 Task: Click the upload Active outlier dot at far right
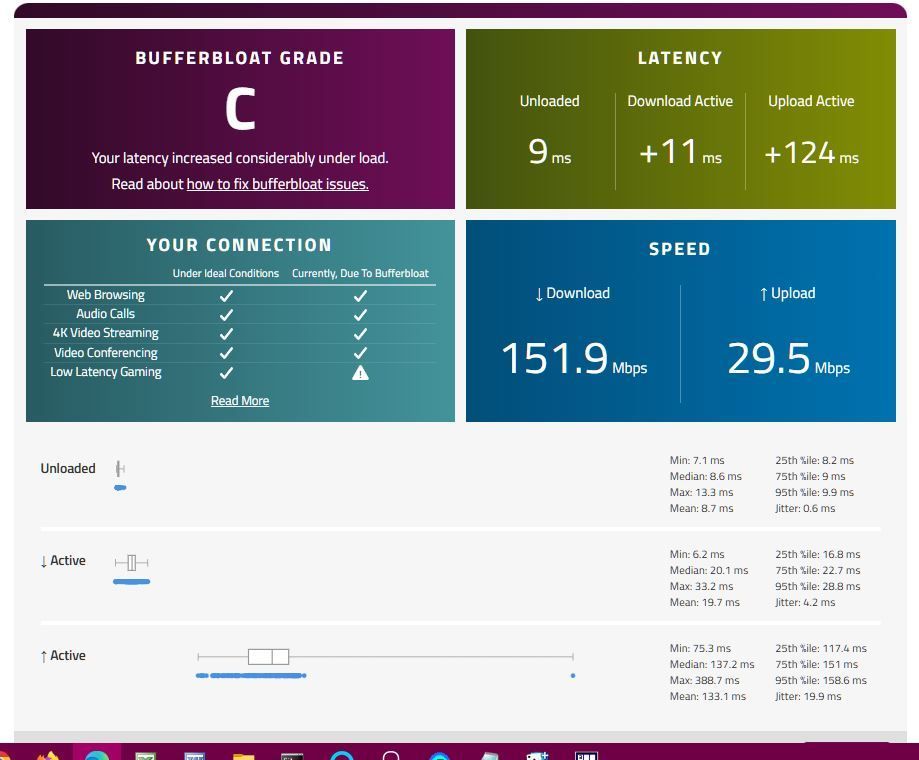click(573, 676)
